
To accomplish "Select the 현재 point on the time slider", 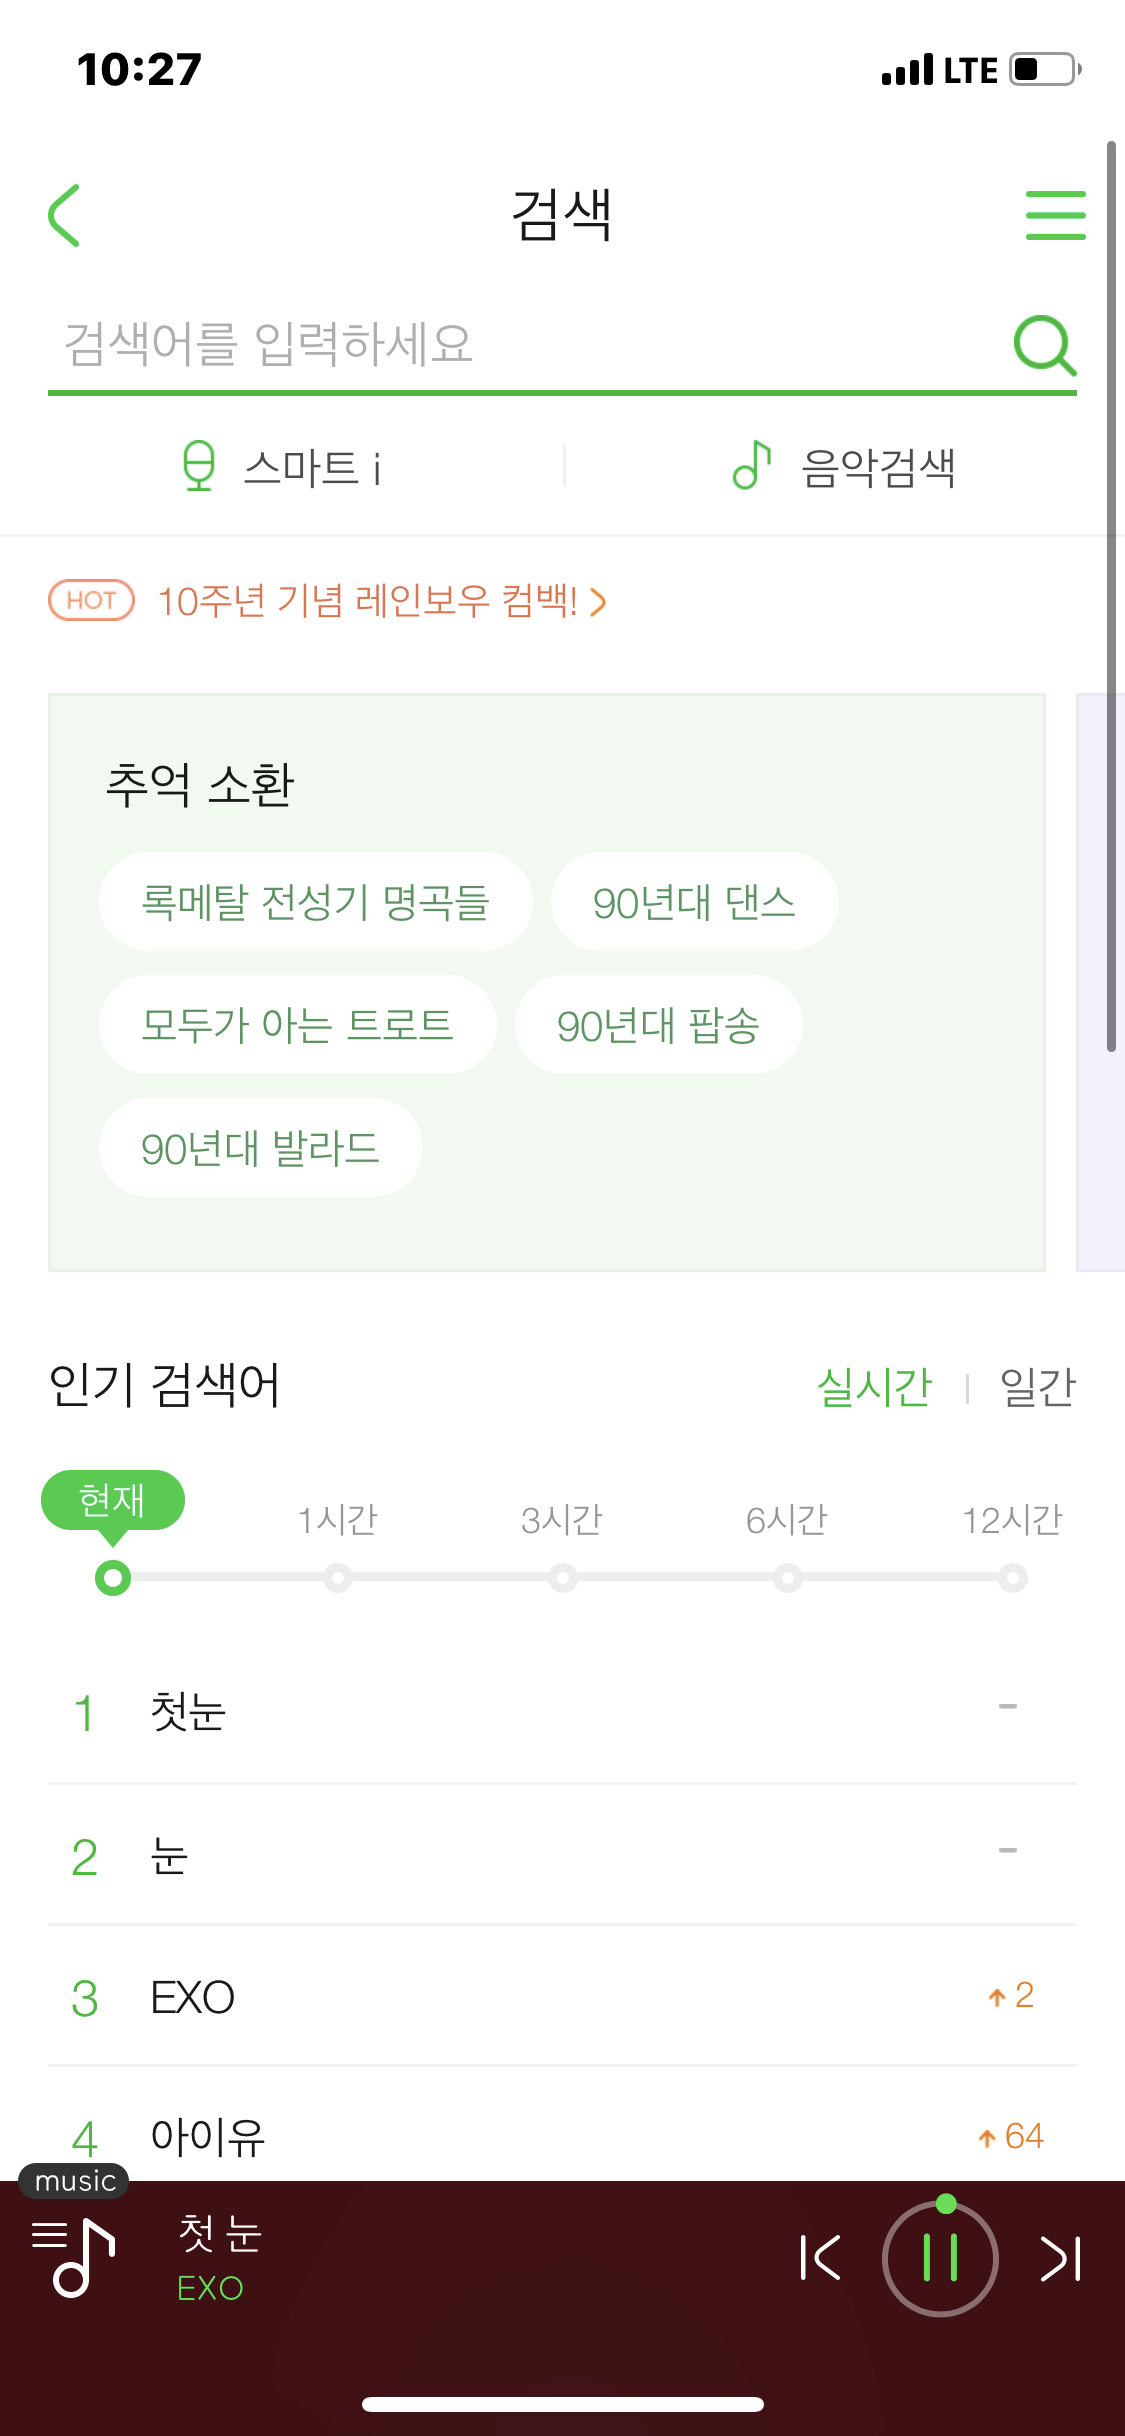I will [112, 1576].
